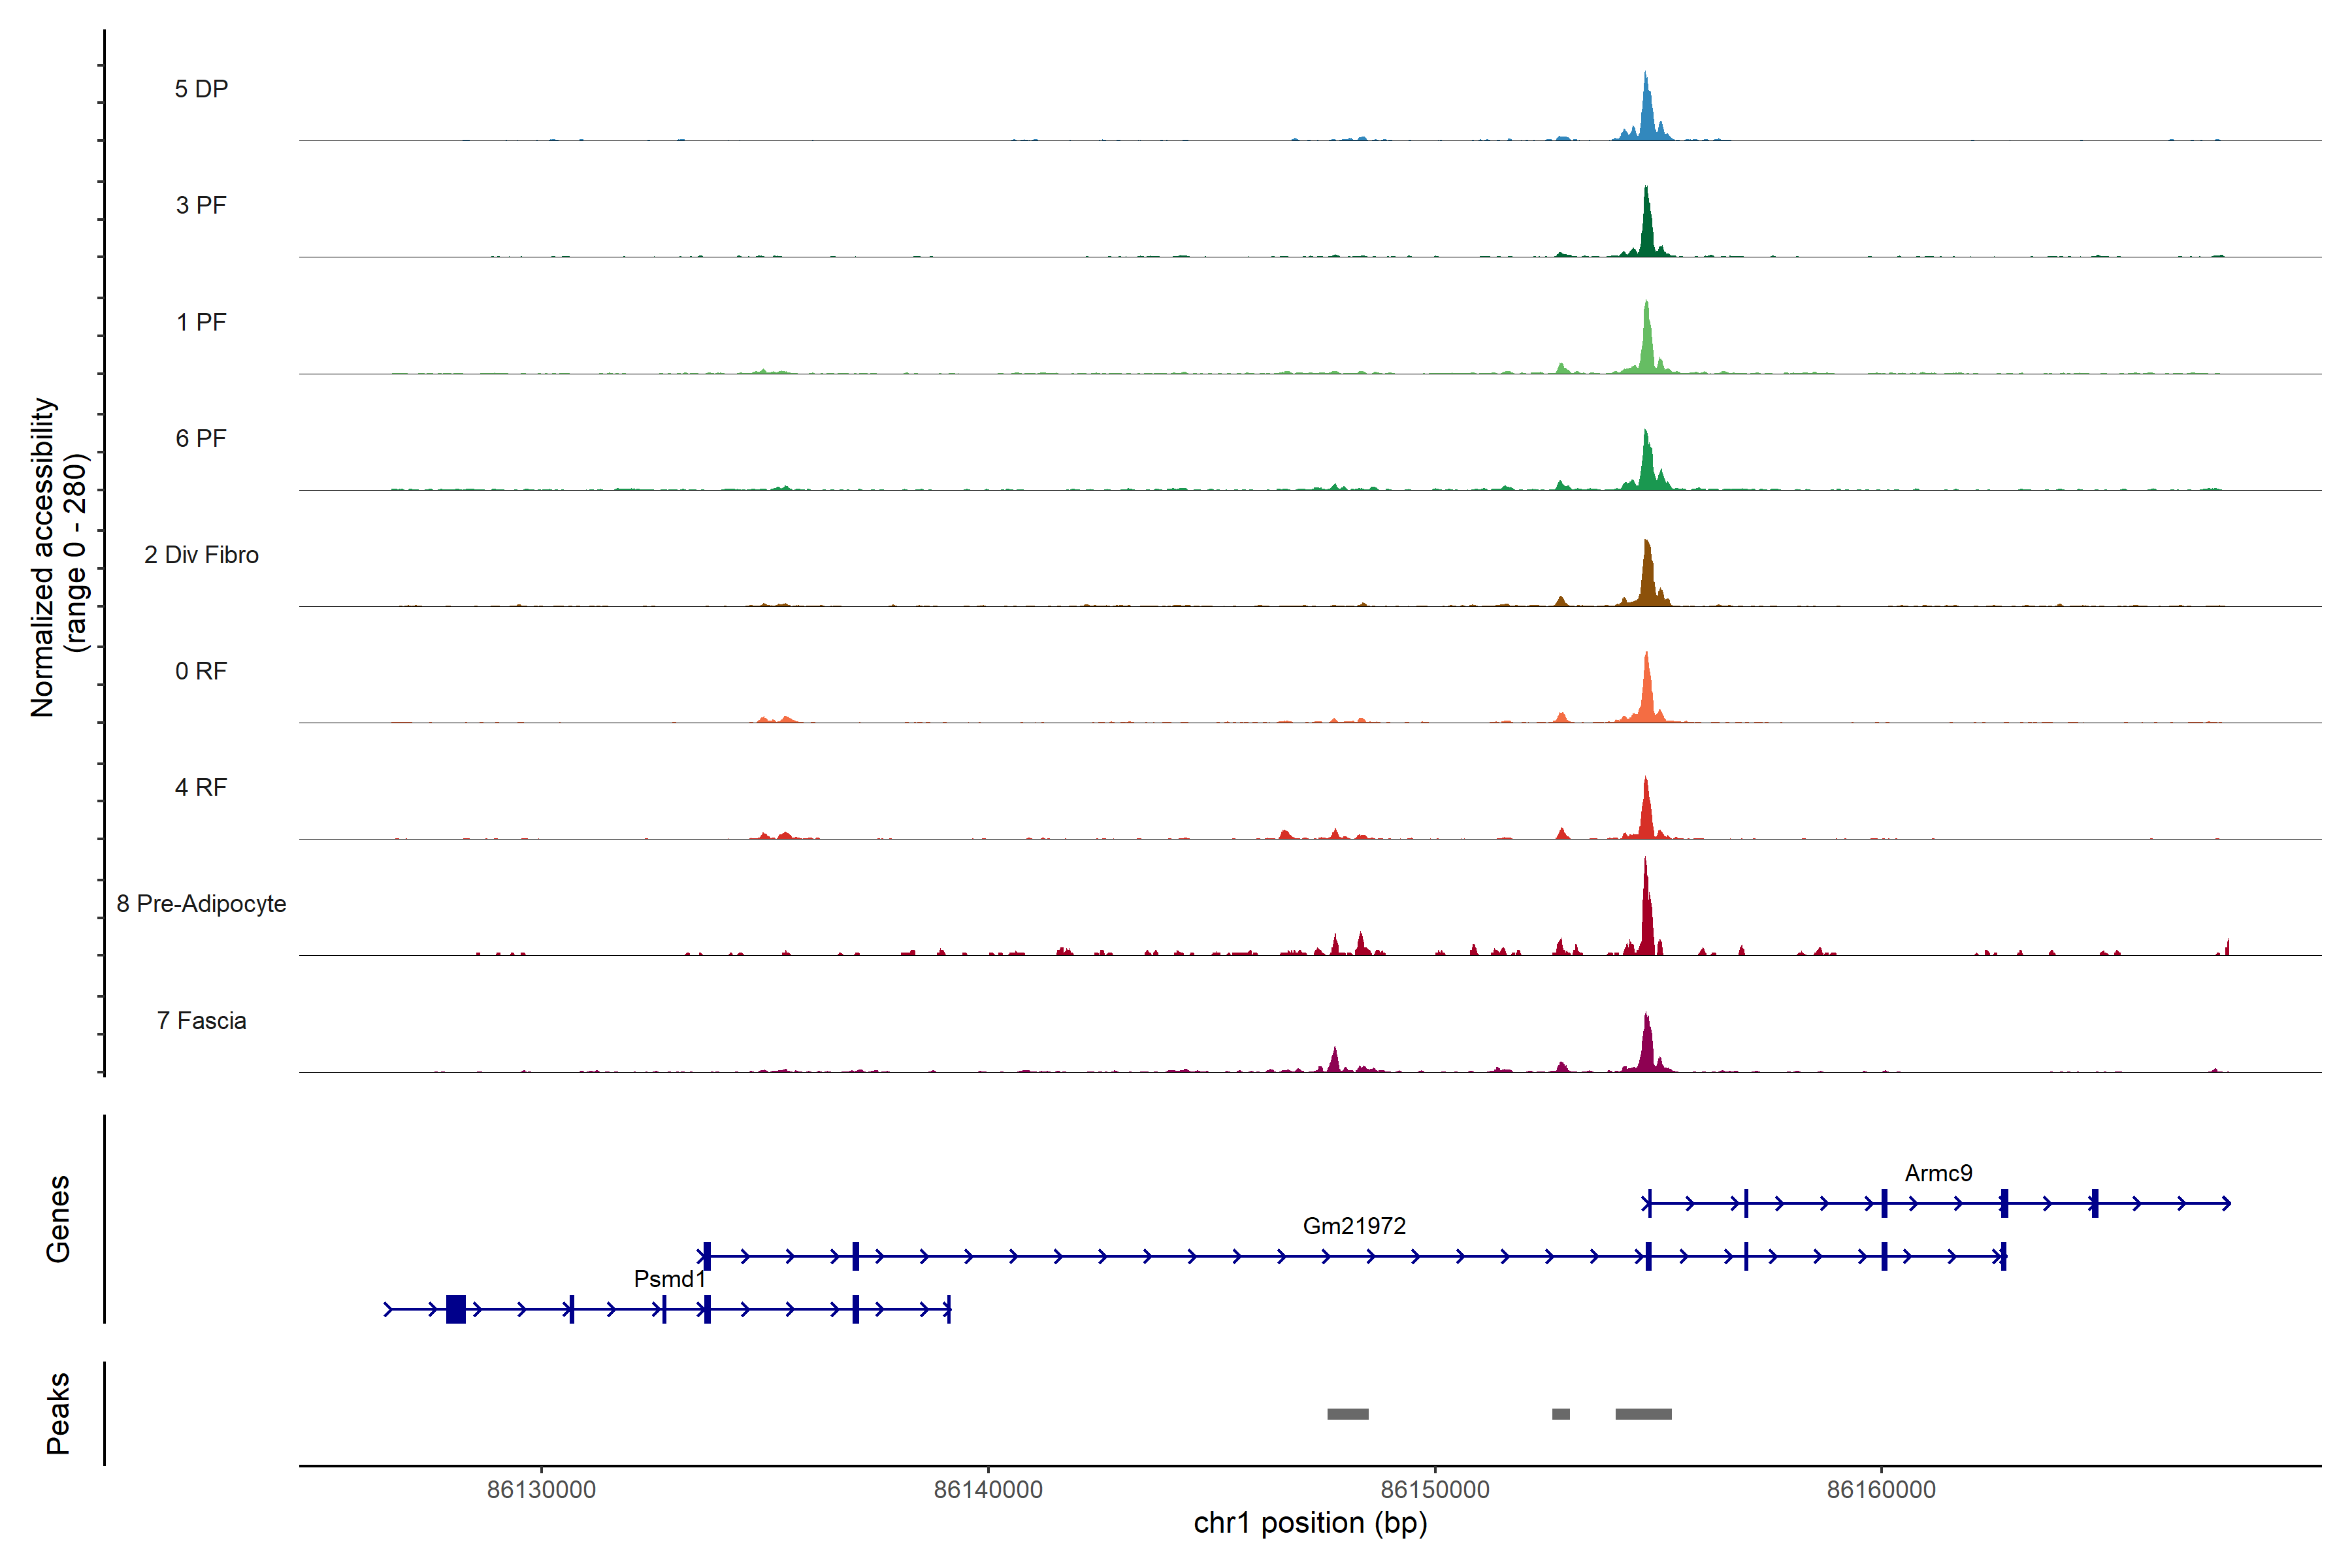Screen dimensions: 2352x1568
Task: Click the 5 DP track label
Action: click(201, 89)
